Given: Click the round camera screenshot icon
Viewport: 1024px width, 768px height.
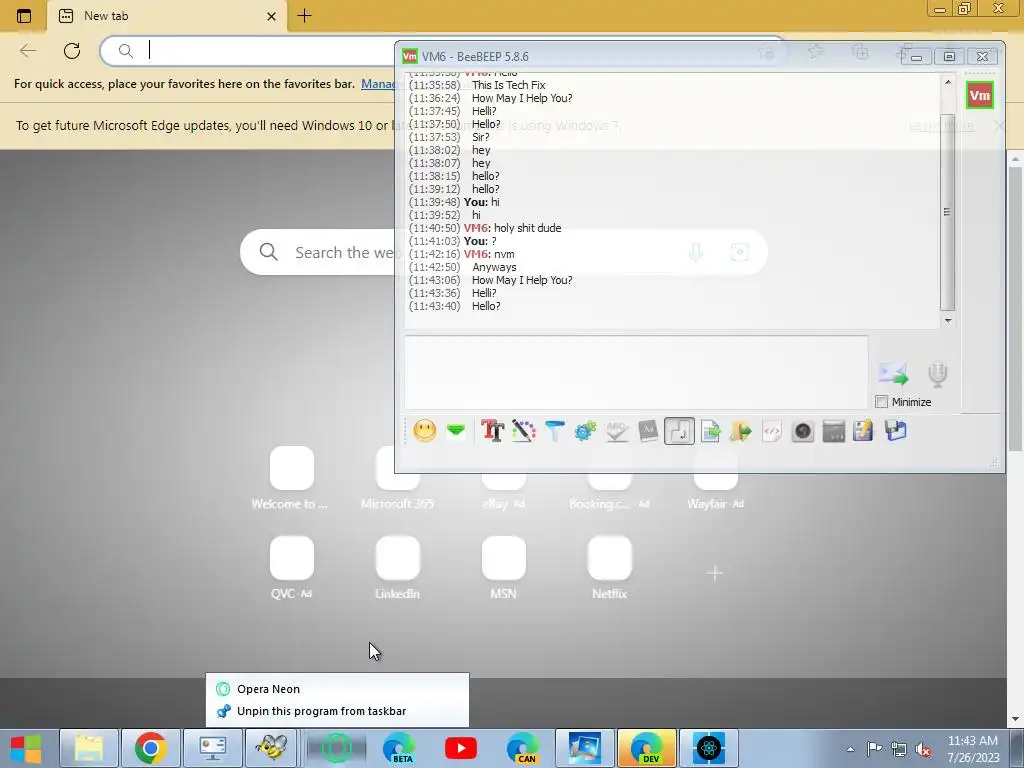Looking at the screenshot, I should (803, 431).
